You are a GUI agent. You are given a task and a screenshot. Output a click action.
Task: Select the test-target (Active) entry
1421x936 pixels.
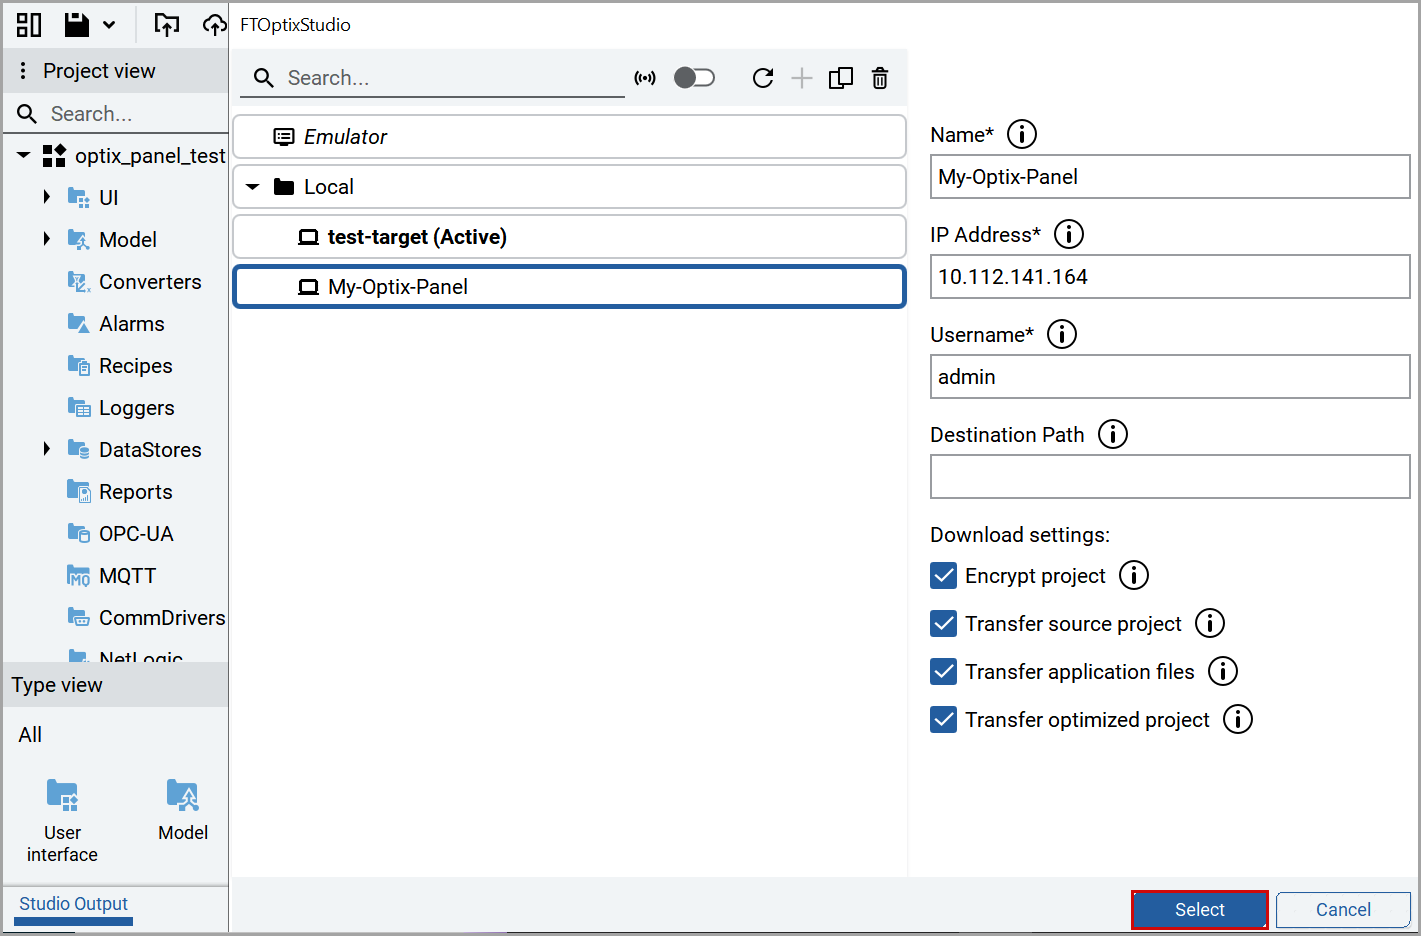(x=570, y=237)
